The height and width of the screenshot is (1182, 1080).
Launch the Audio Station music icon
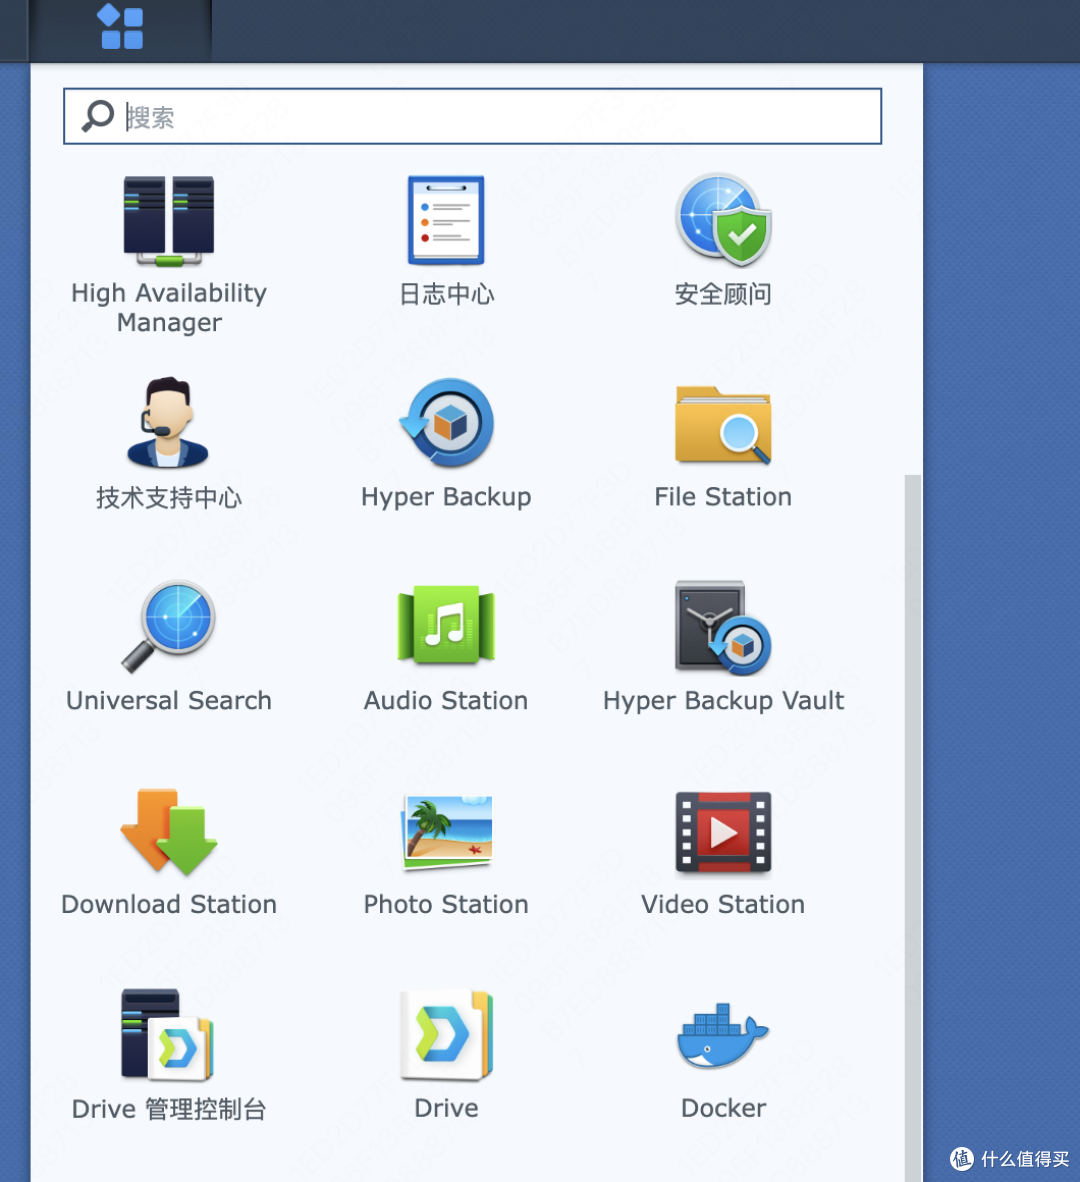coord(446,625)
